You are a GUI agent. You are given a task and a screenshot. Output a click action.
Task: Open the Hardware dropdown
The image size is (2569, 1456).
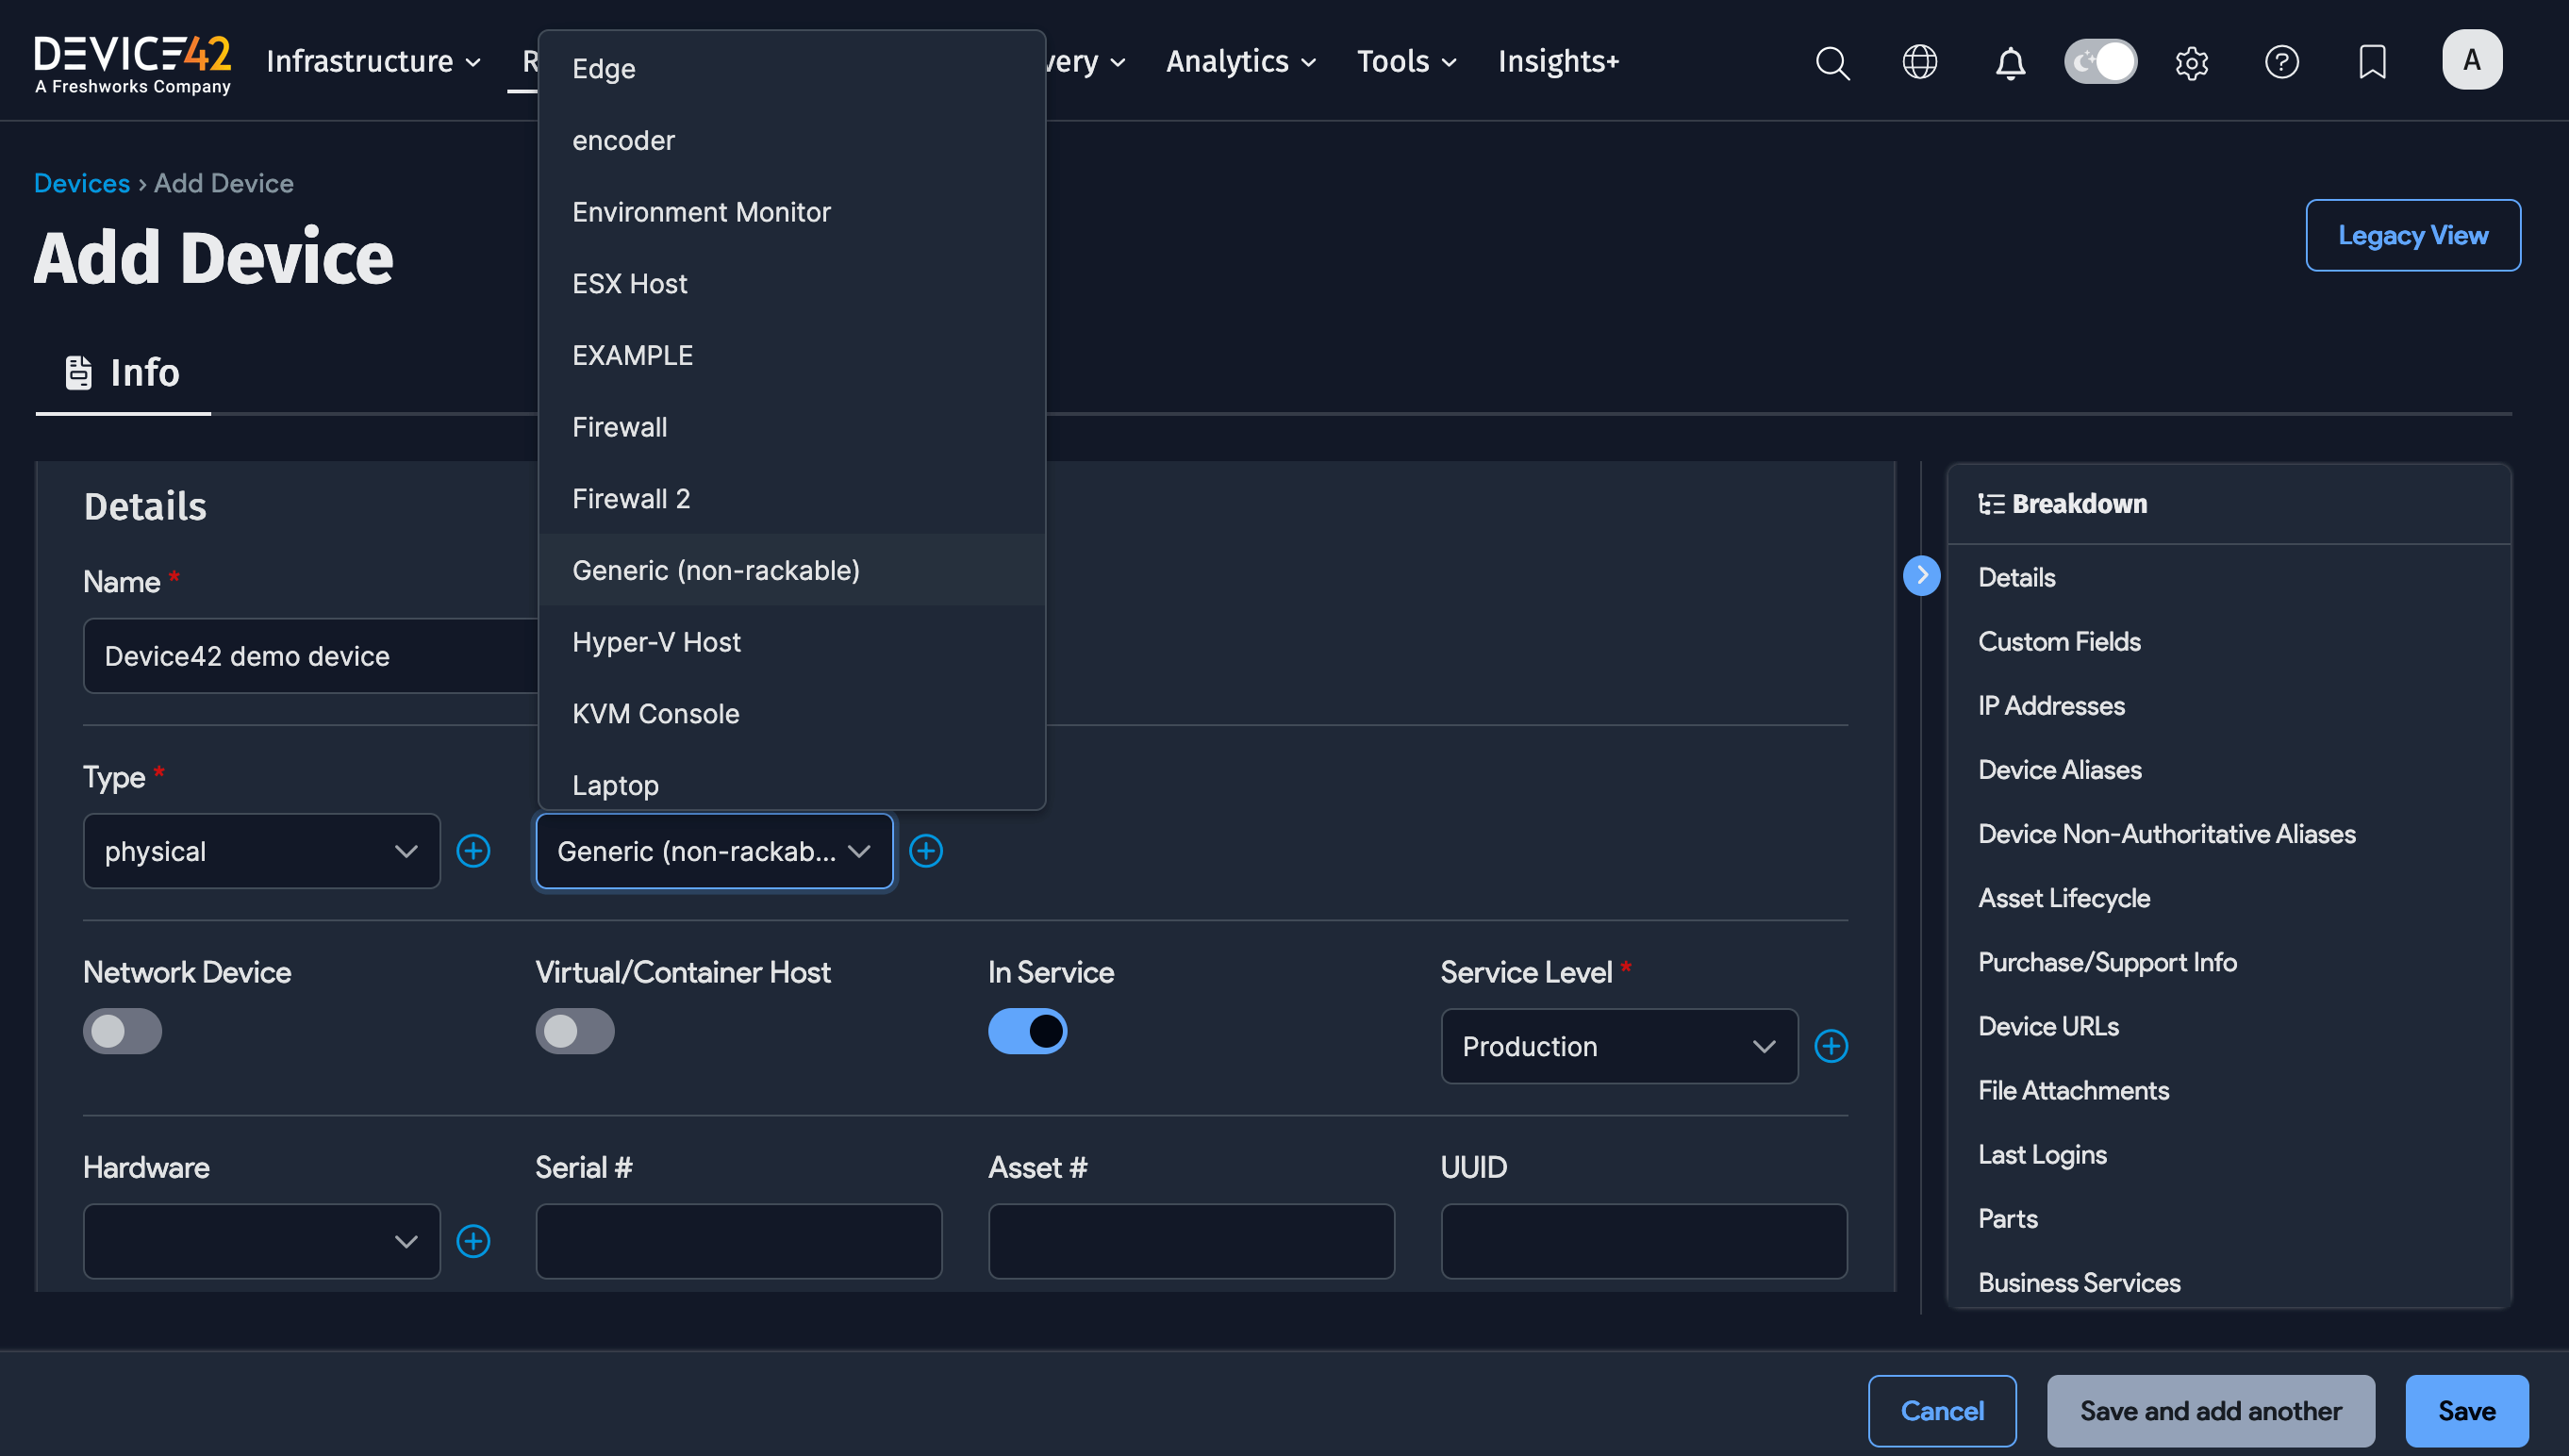261,1241
